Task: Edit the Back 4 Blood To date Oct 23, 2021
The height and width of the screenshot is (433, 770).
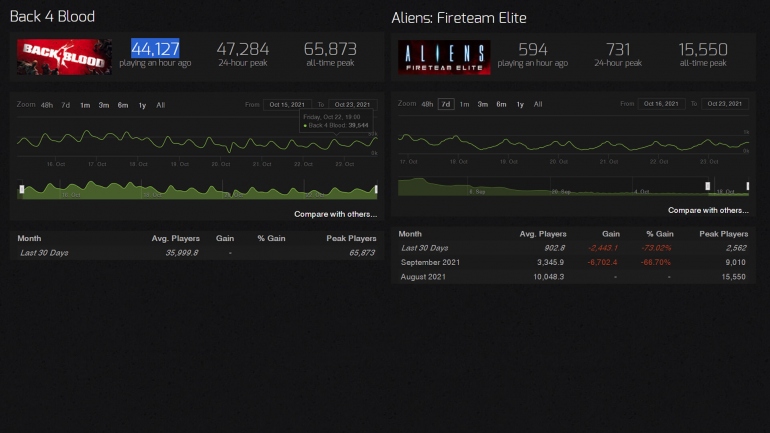Action: pyautogui.click(x=352, y=105)
